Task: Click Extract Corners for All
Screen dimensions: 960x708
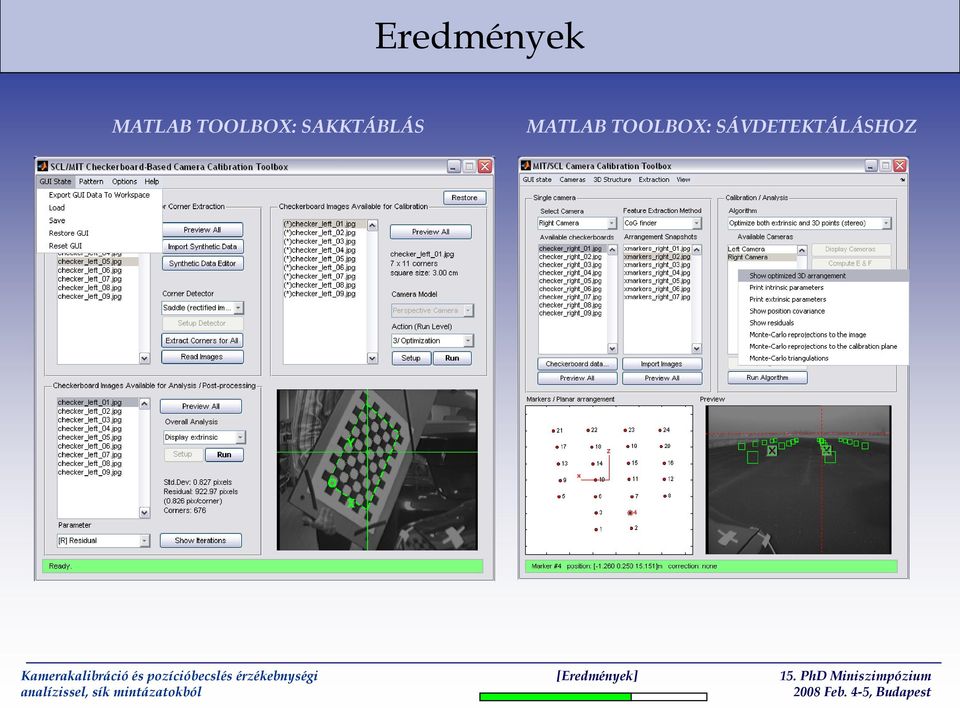Action: pyautogui.click(x=202, y=341)
